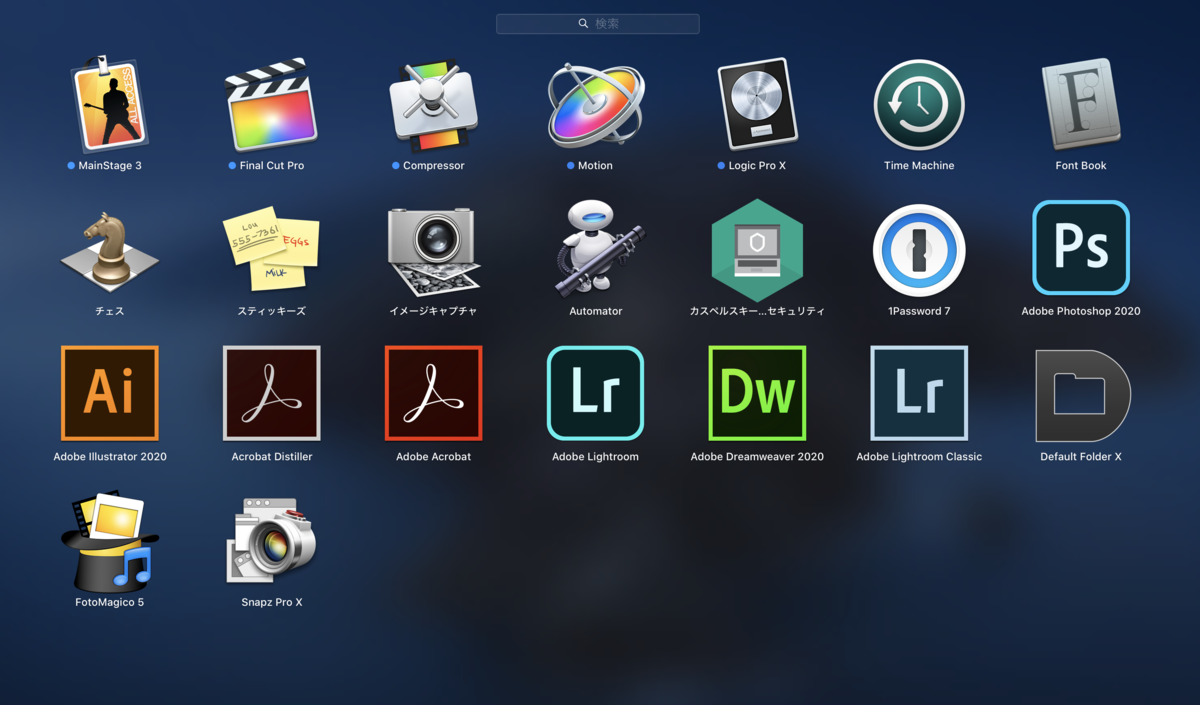Screen dimensions: 1200x705
Task: Launch the 1Password 7 icon
Action: coord(919,251)
